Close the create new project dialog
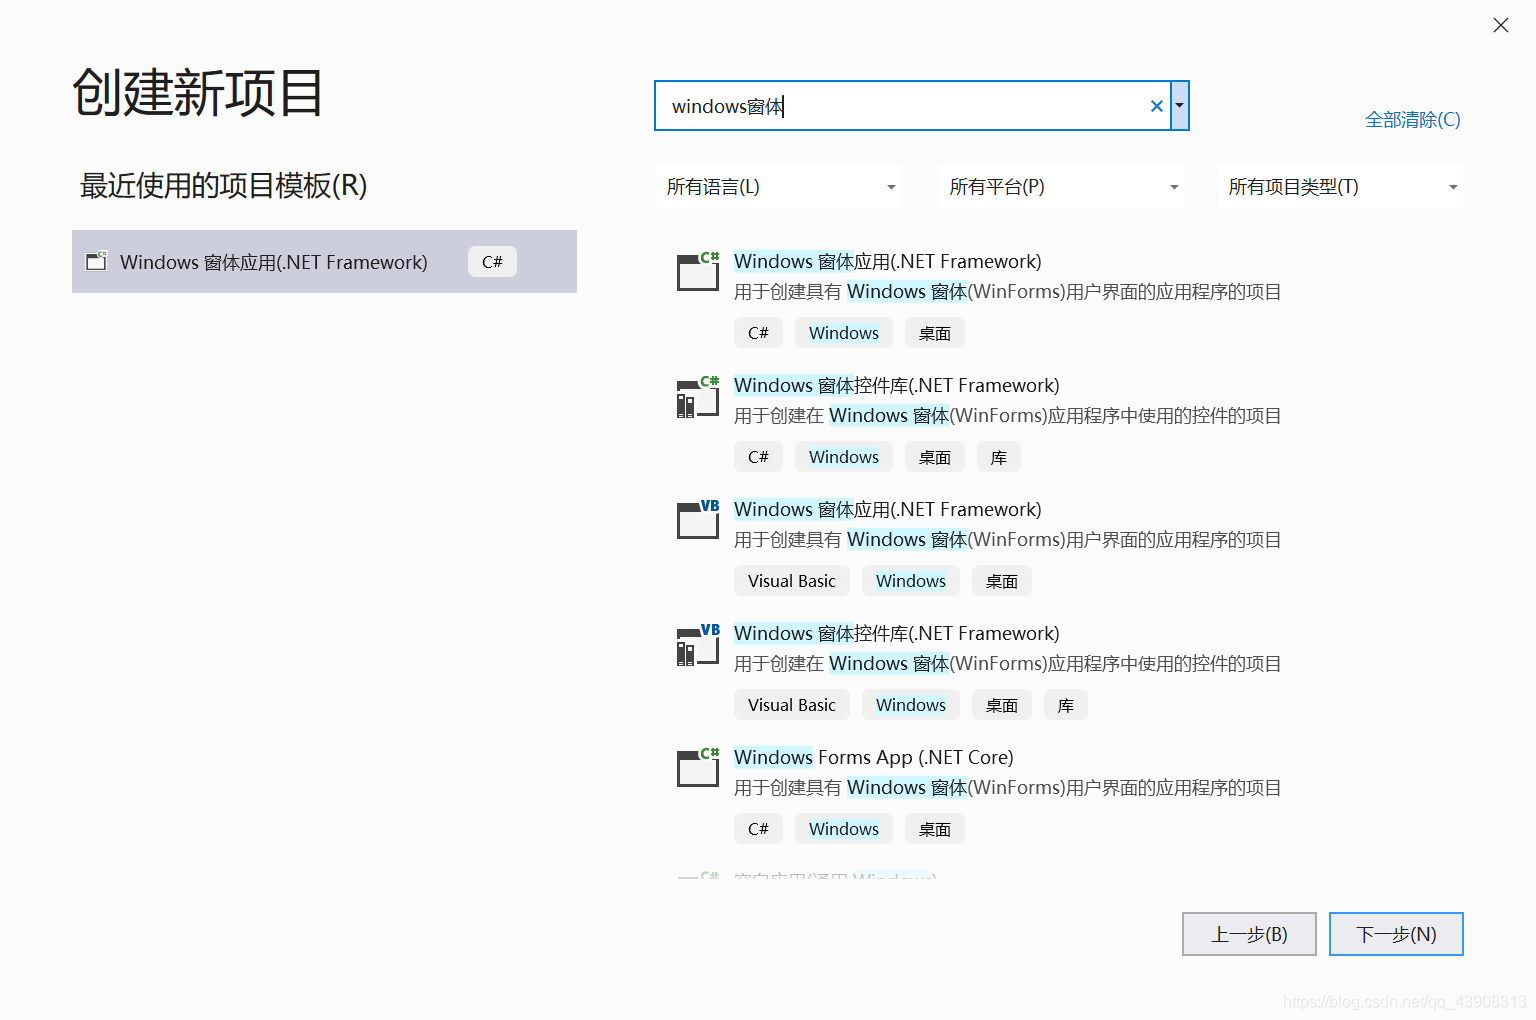This screenshot has height=1020, width=1536. tap(1501, 25)
